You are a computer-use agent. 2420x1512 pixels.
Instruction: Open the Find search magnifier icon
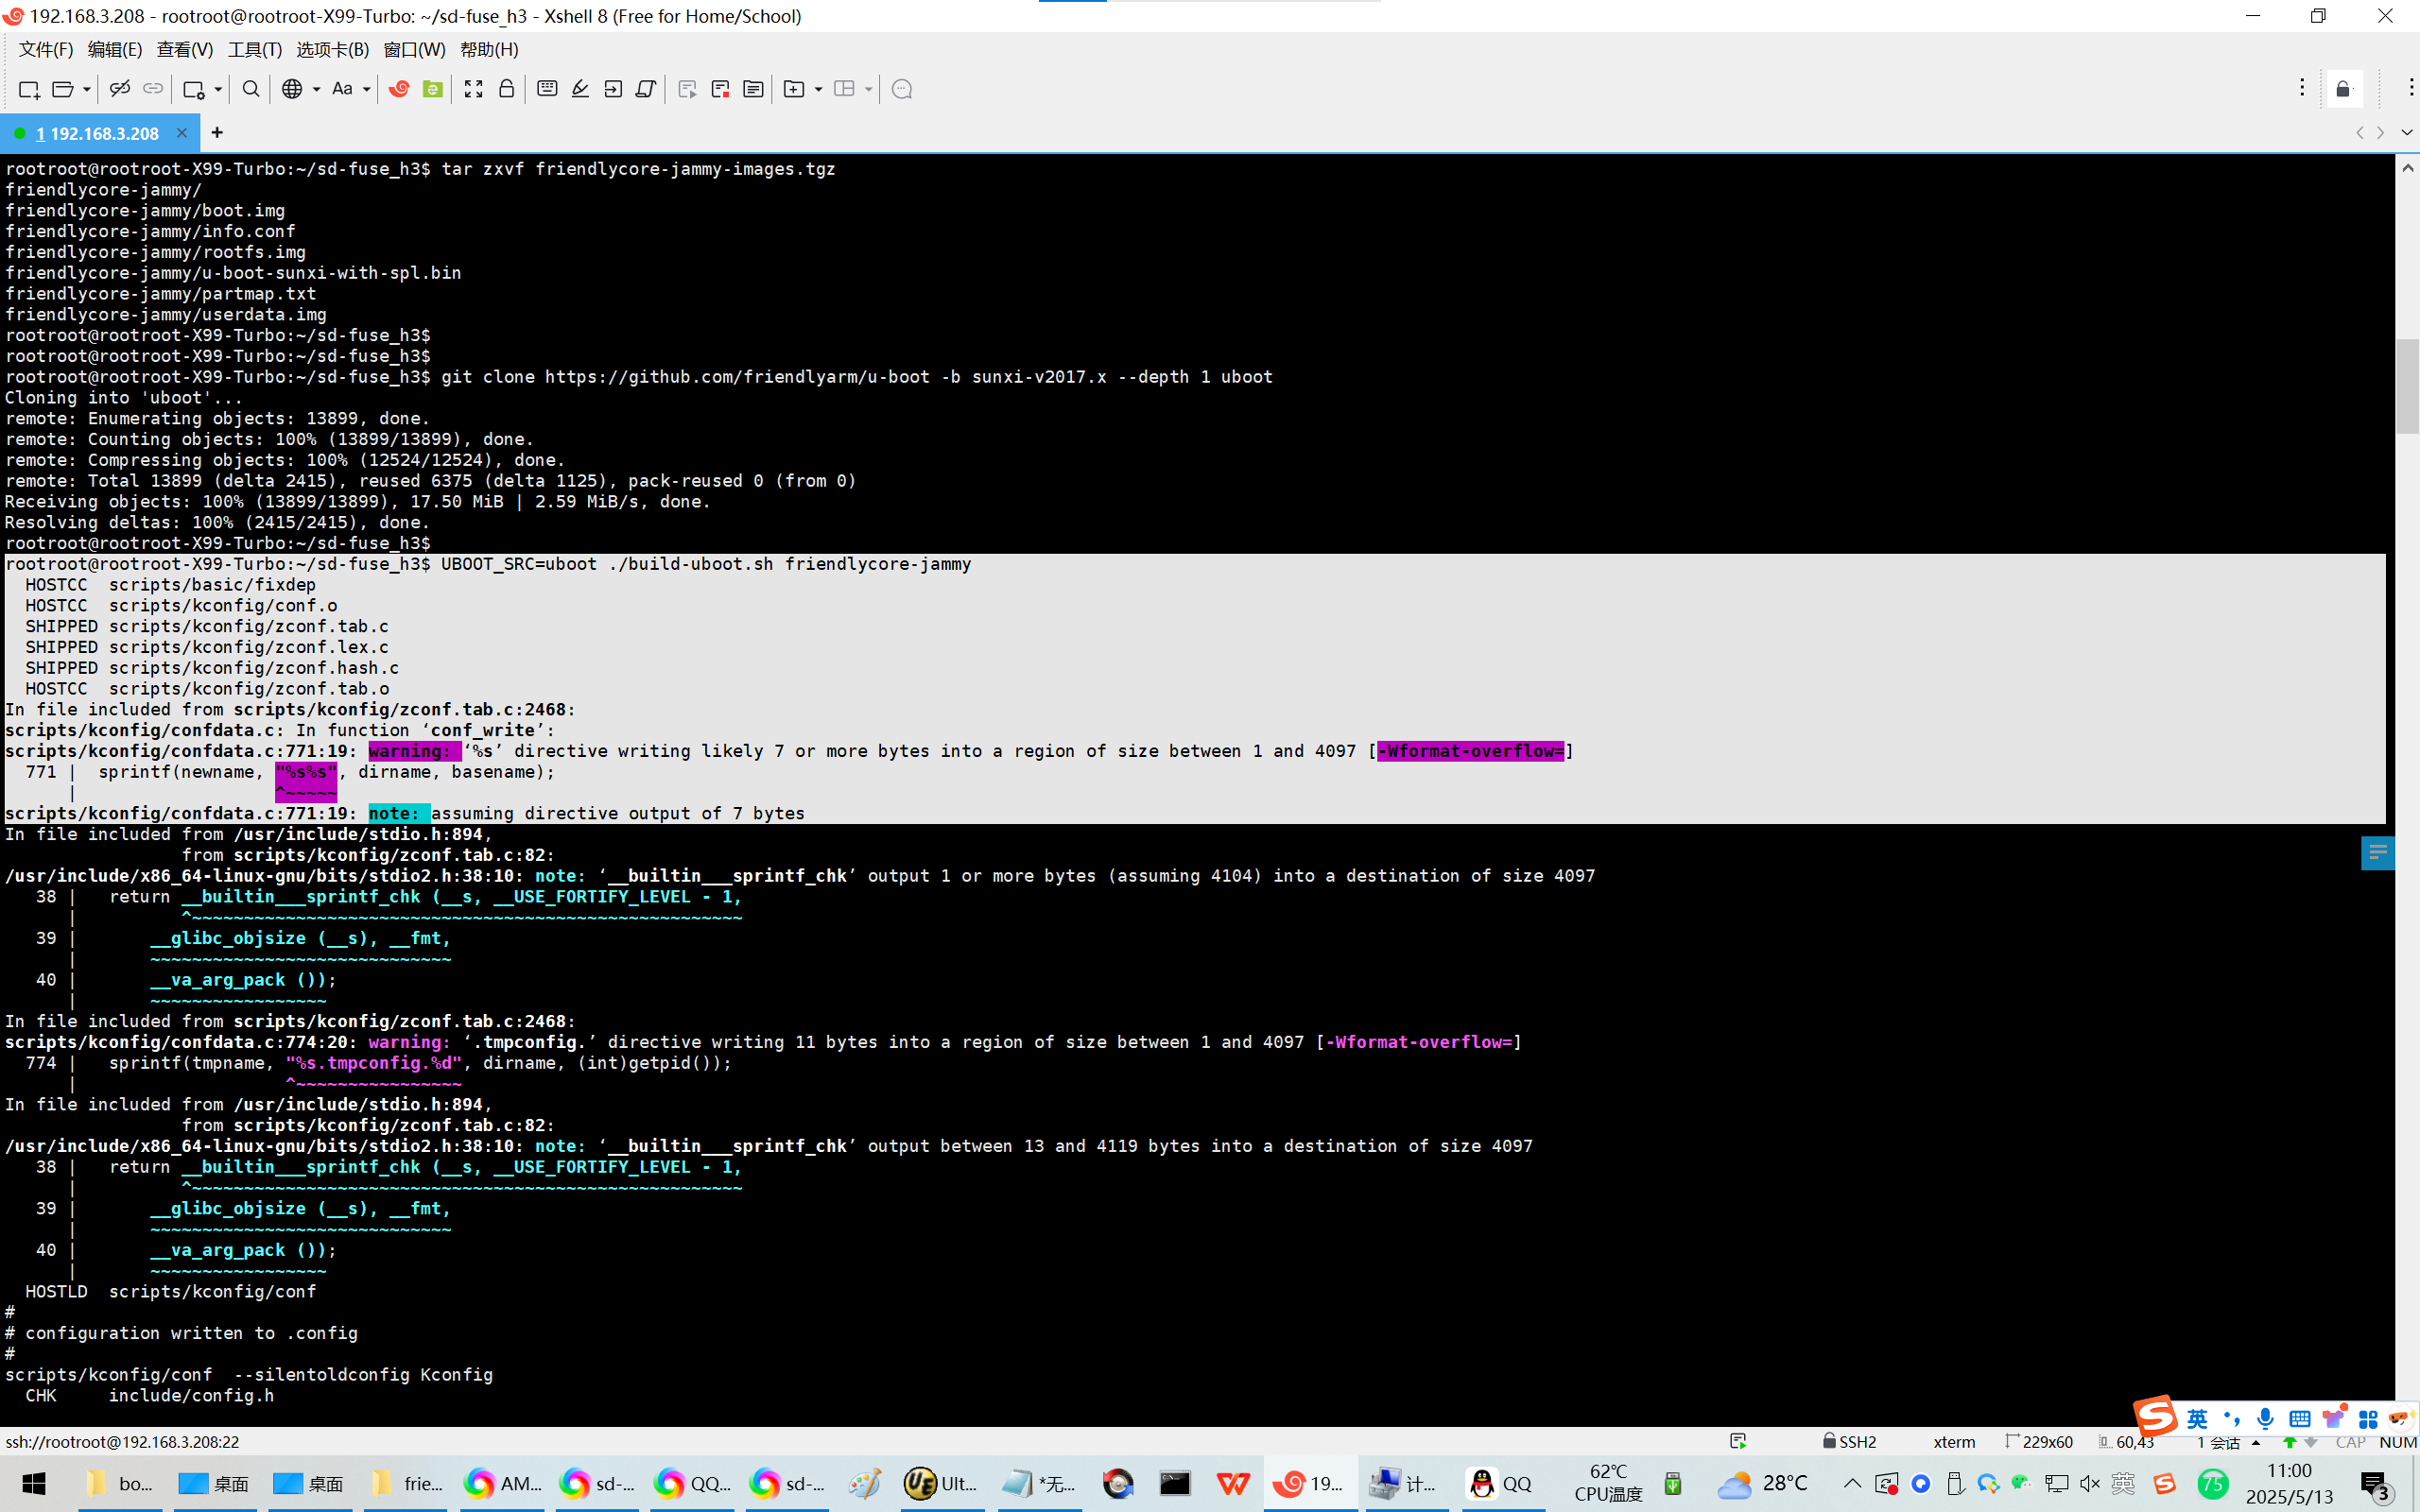[251, 89]
